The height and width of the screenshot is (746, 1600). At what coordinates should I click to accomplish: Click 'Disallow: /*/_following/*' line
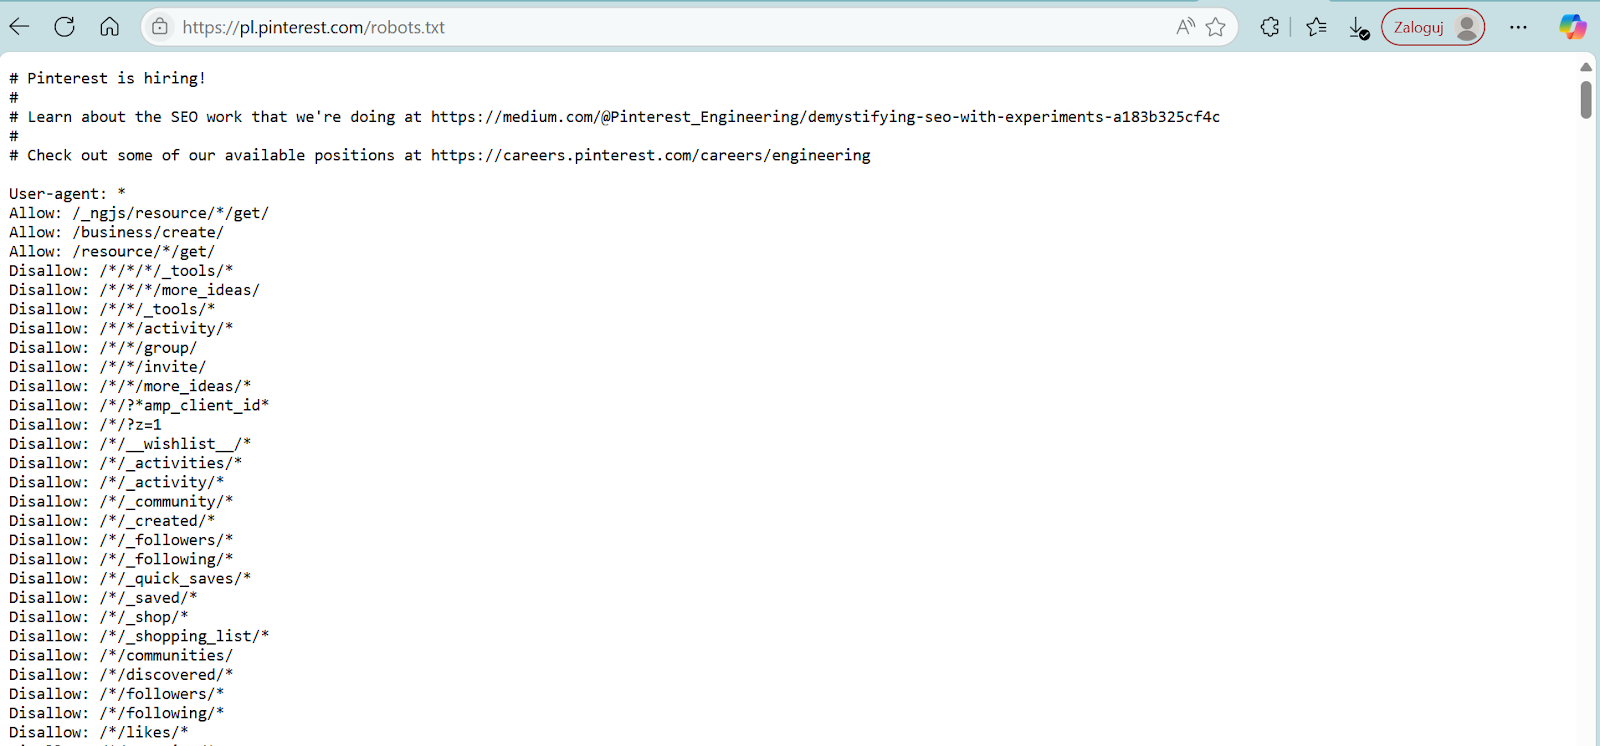click(x=121, y=559)
